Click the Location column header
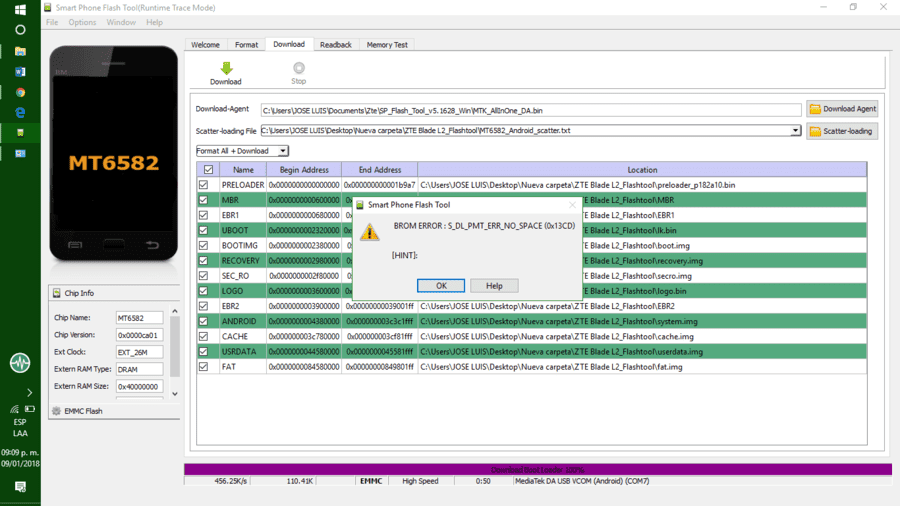Viewport: 900px width, 506px height. (642, 170)
